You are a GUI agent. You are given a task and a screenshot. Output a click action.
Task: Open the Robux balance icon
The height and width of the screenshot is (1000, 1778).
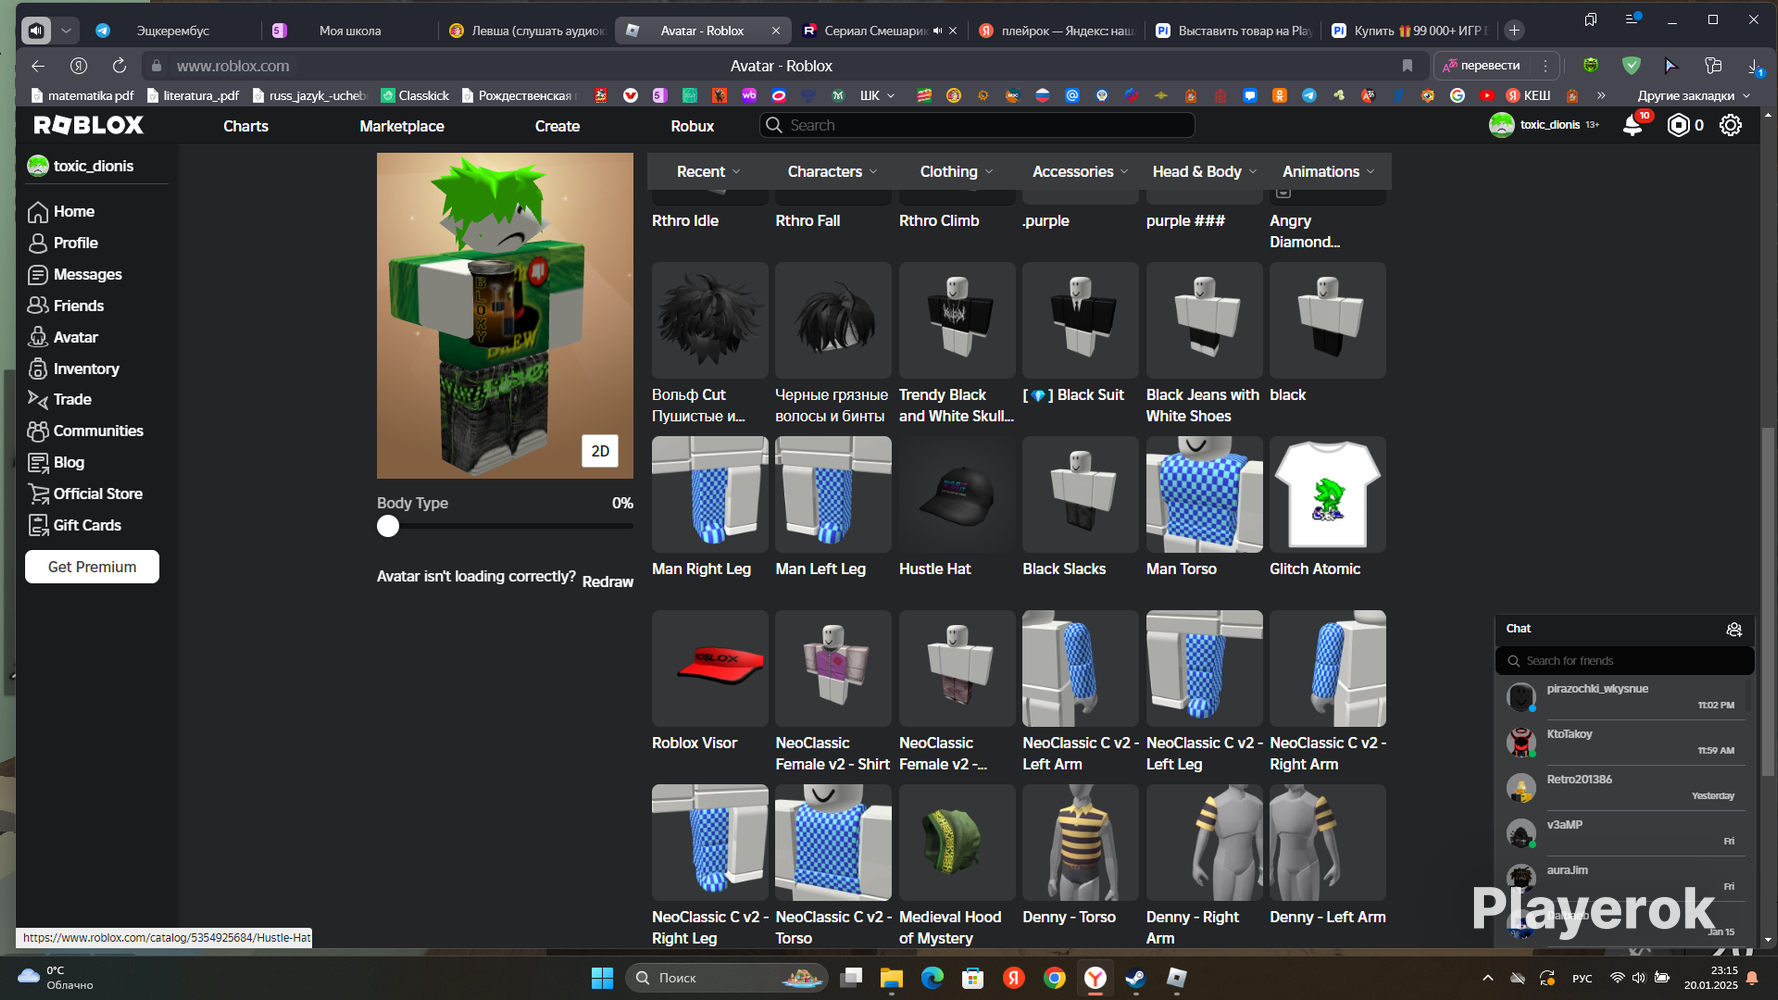coord(1679,126)
